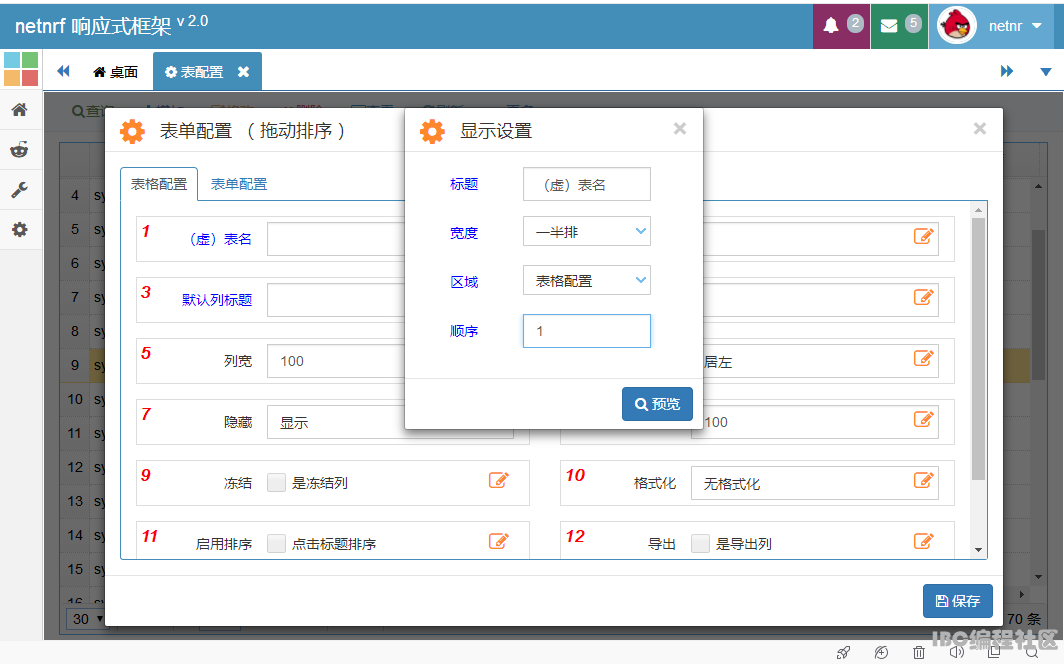The height and width of the screenshot is (664, 1064).
Task: Edit icon for 格式化 row
Action: click(x=924, y=480)
